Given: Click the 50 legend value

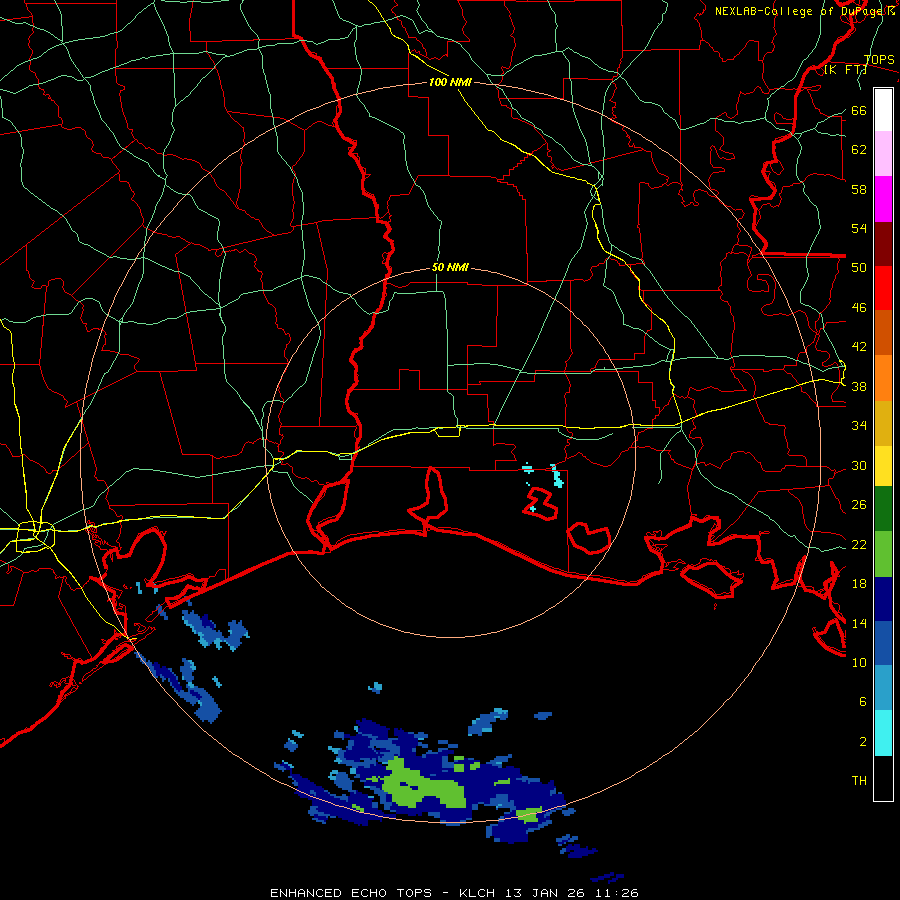Looking at the screenshot, I should tap(859, 267).
